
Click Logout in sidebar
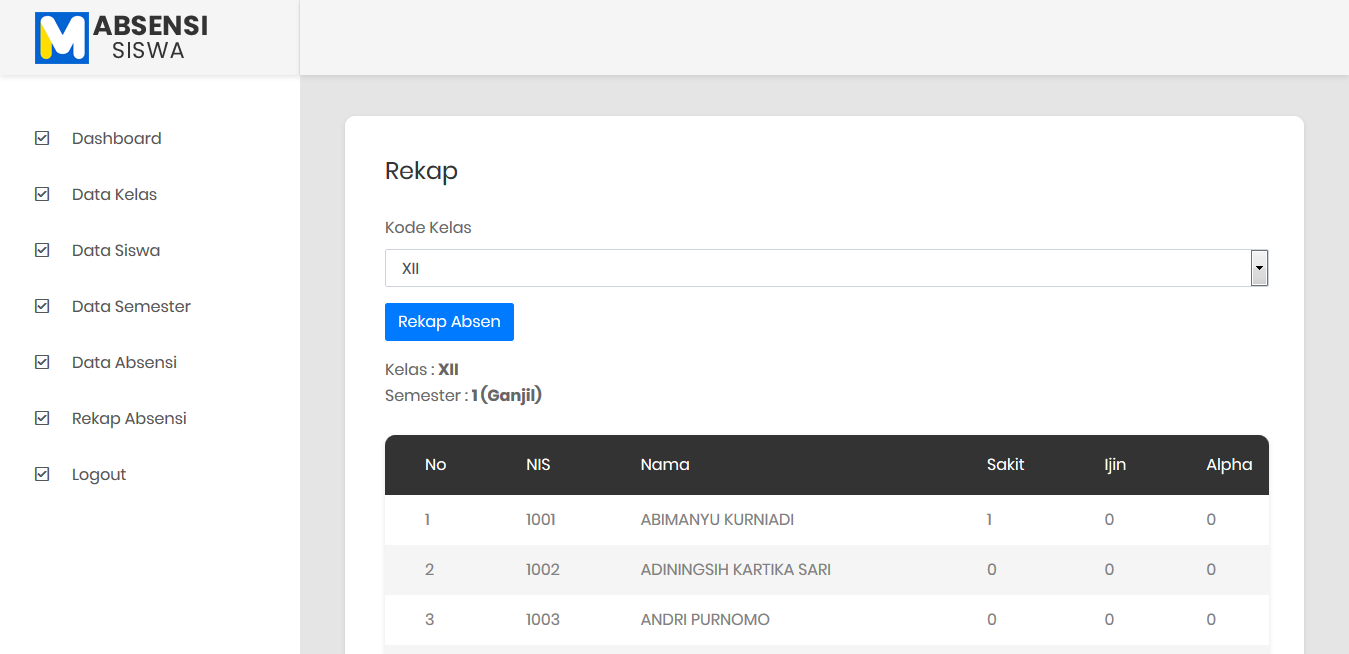click(99, 474)
